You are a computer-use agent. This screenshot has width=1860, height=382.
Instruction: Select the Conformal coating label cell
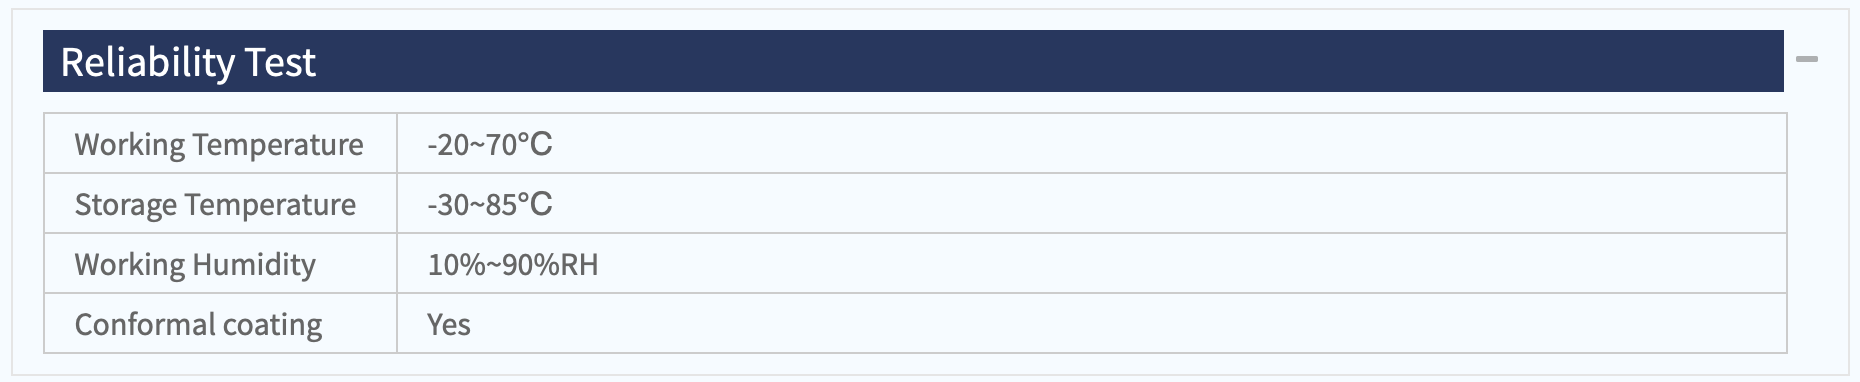[x=220, y=323]
